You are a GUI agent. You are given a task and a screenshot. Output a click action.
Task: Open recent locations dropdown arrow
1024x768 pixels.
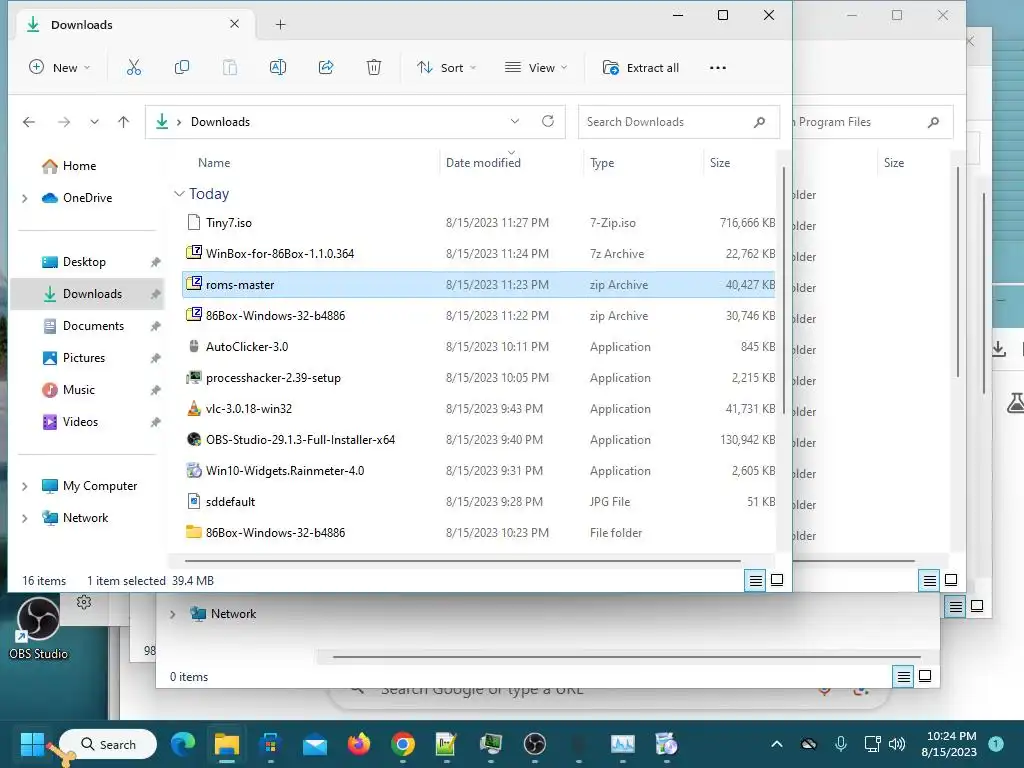94,122
